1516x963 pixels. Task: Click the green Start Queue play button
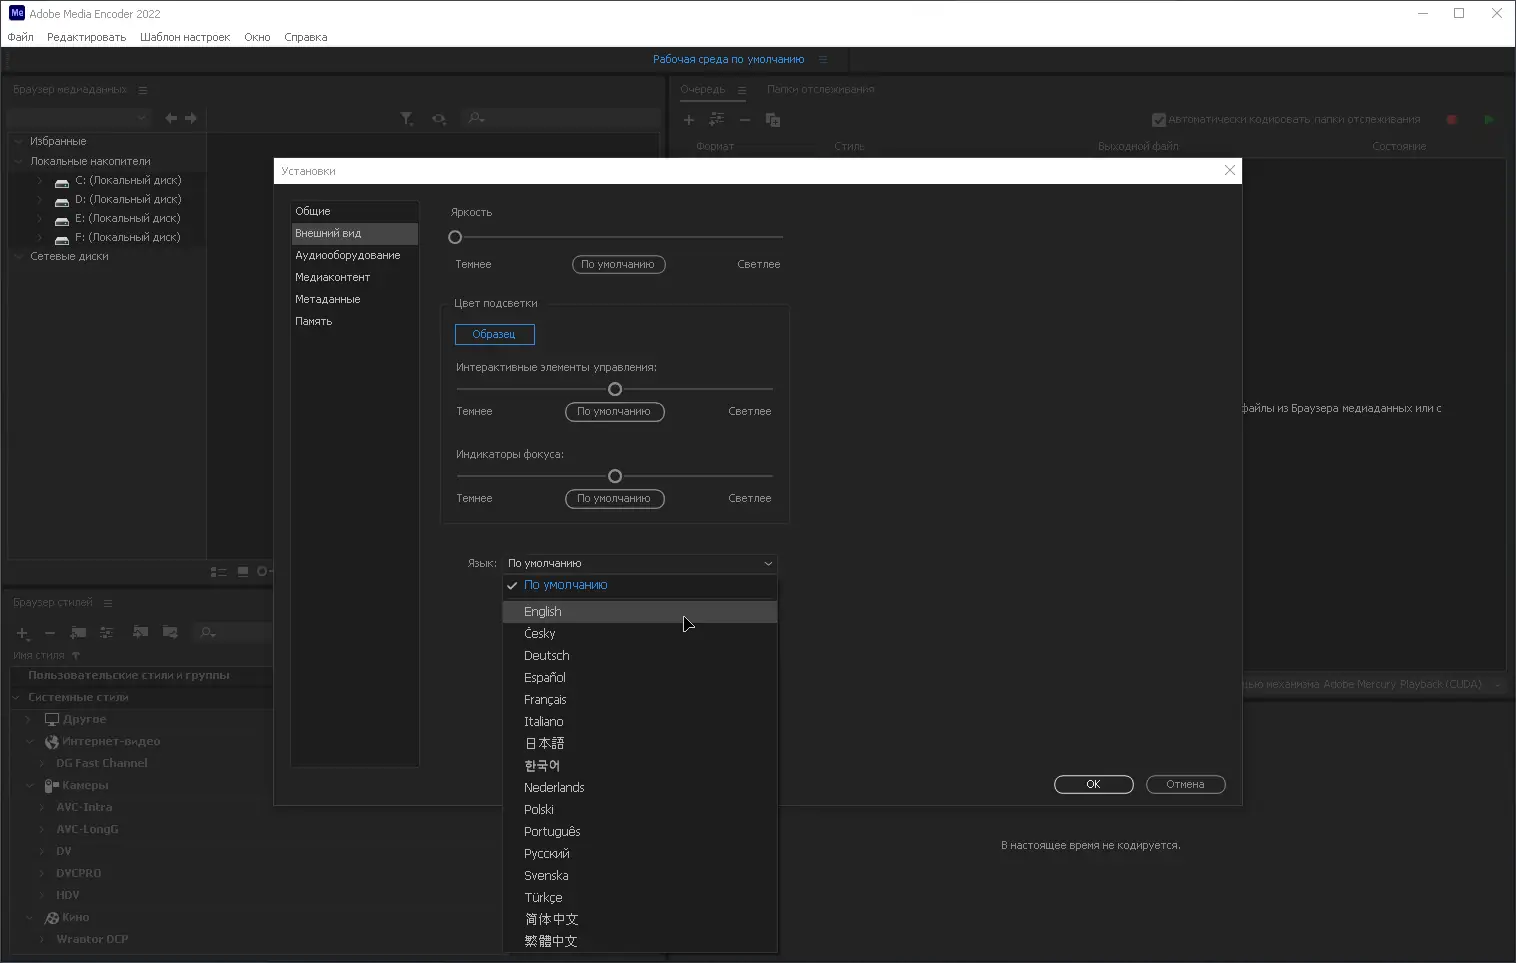(1489, 120)
